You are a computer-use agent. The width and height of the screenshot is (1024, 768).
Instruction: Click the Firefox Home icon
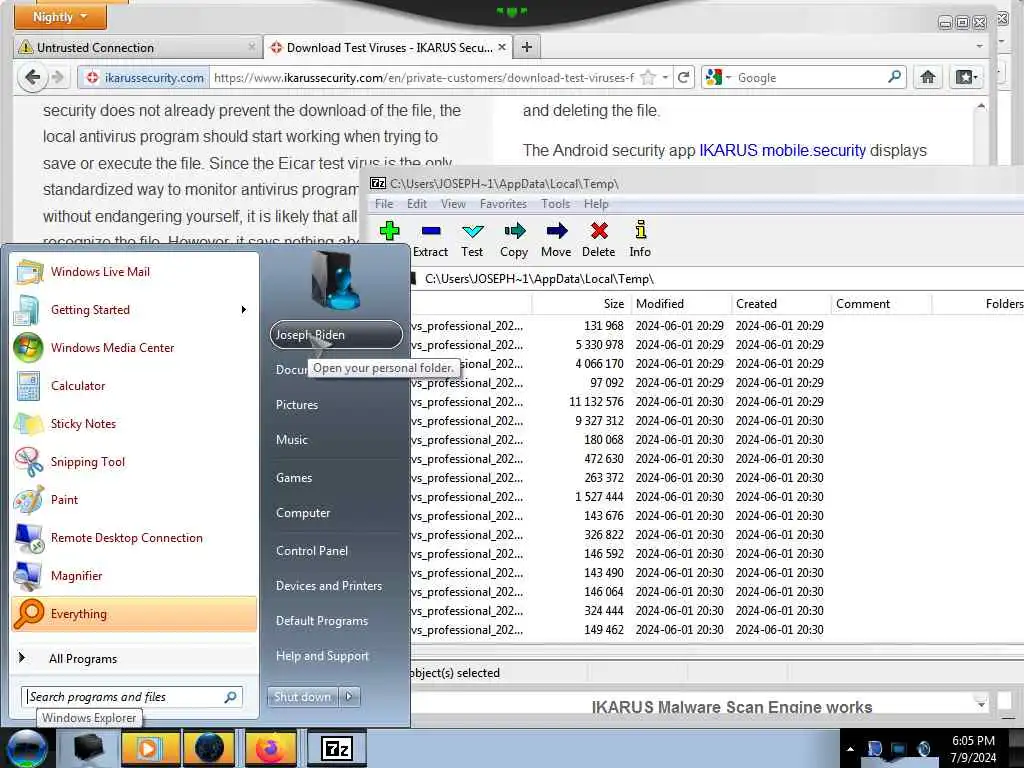[x=927, y=77]
